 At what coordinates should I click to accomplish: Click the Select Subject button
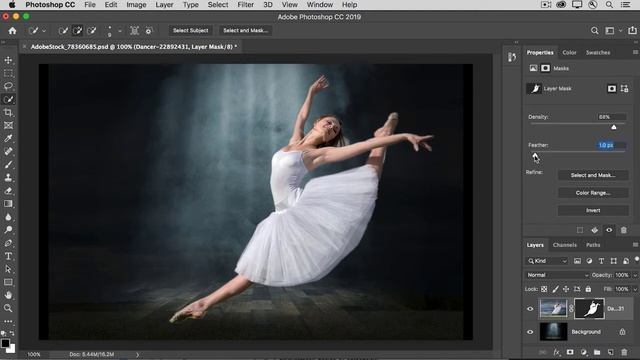coord(191,31)
